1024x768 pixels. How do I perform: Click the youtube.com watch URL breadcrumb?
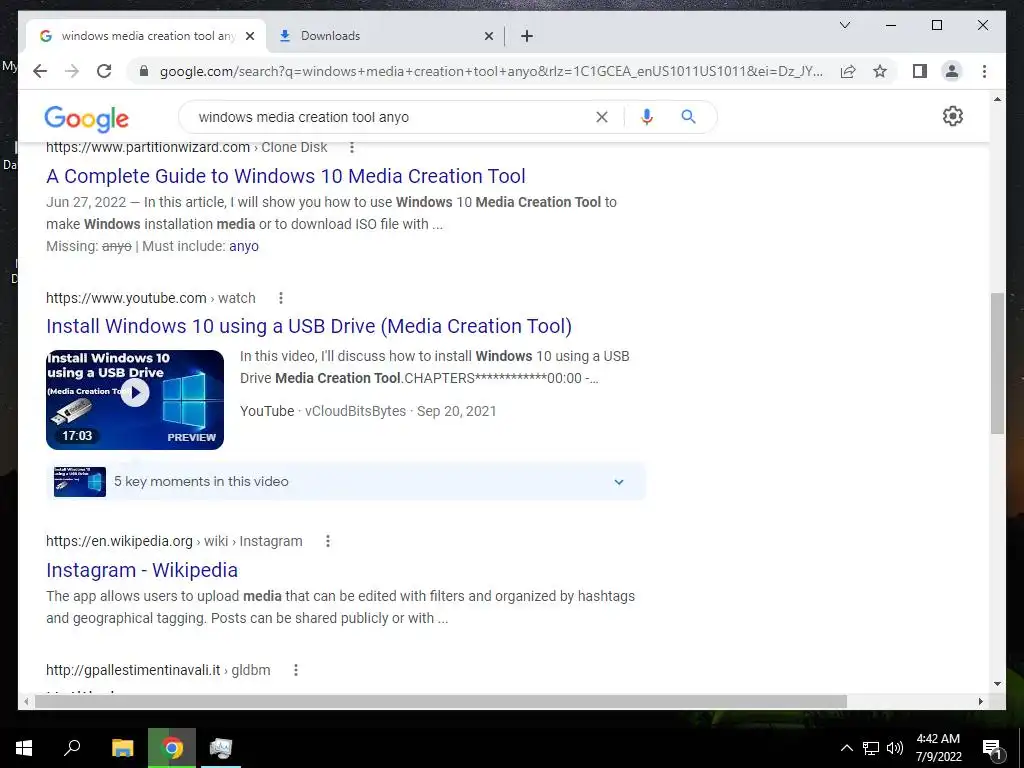151,298
